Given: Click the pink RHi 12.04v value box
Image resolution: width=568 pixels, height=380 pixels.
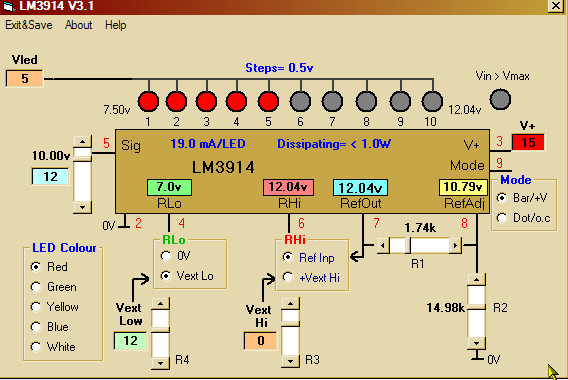Looking at the screenshot, I should coord(288,187).
